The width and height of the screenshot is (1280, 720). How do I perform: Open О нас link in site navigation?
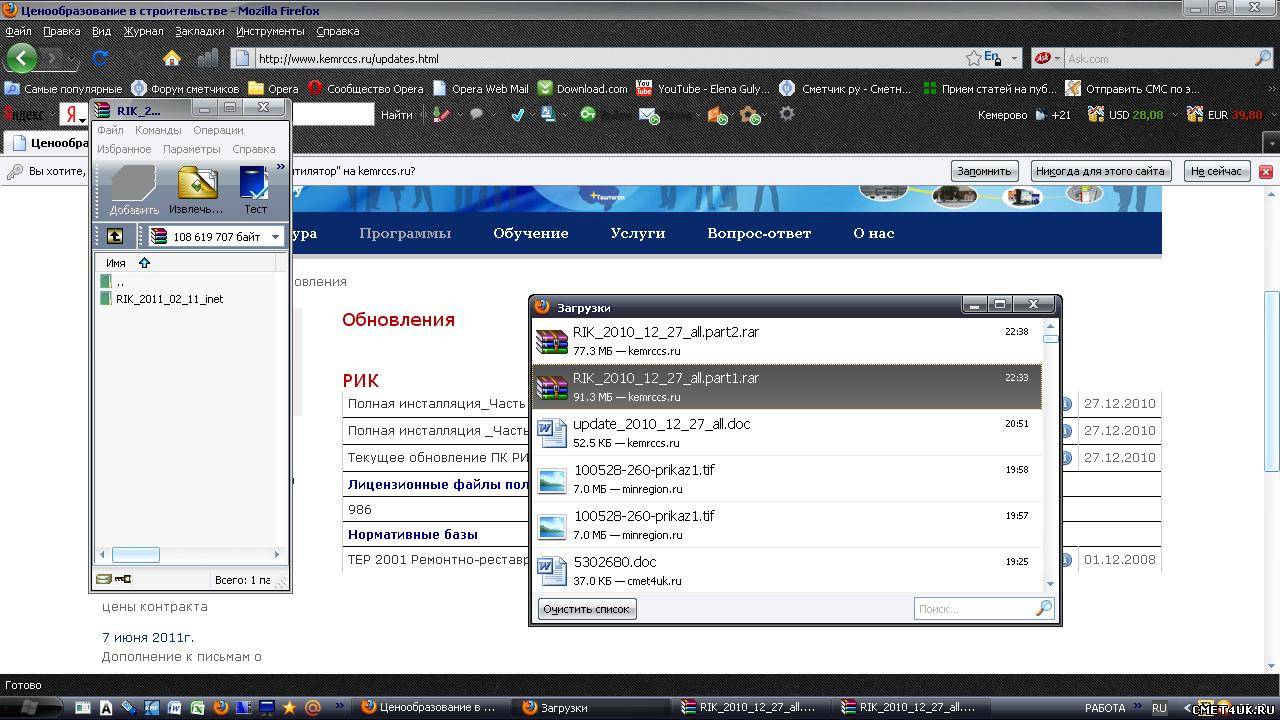coord(873,233)
